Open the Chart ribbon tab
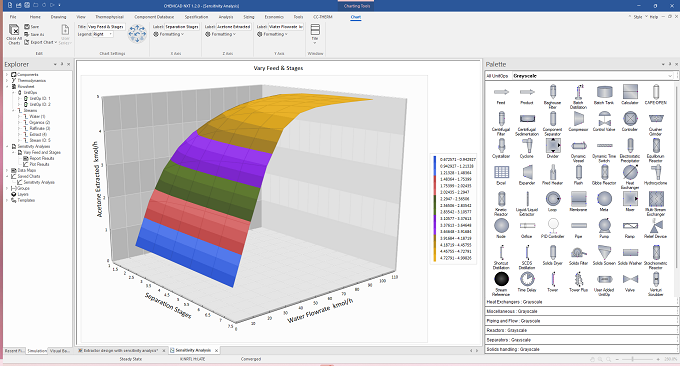Image resolution: width=680 pixels, height=366 pixels. click(356, 17)
